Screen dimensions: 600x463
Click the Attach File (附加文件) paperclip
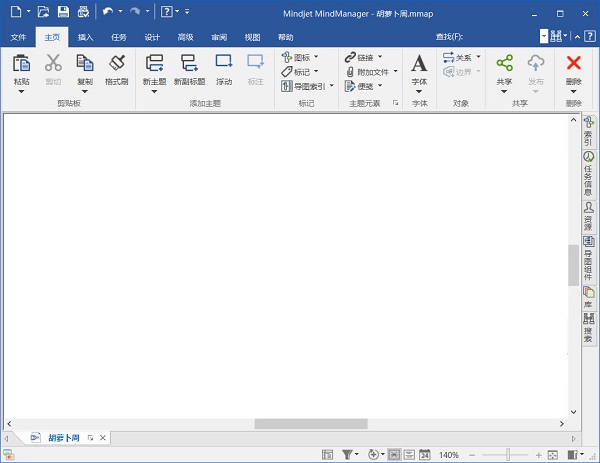pos(350,72)
